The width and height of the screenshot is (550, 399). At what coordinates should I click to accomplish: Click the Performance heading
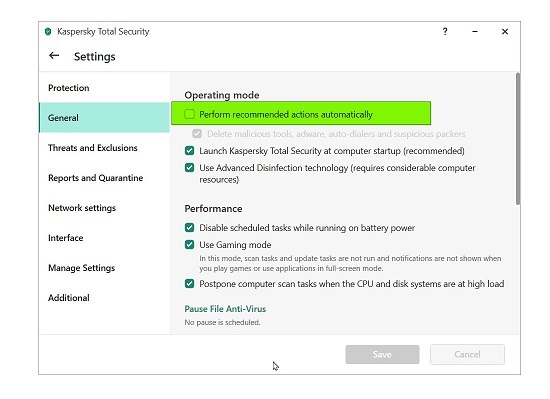pos(213,209)
